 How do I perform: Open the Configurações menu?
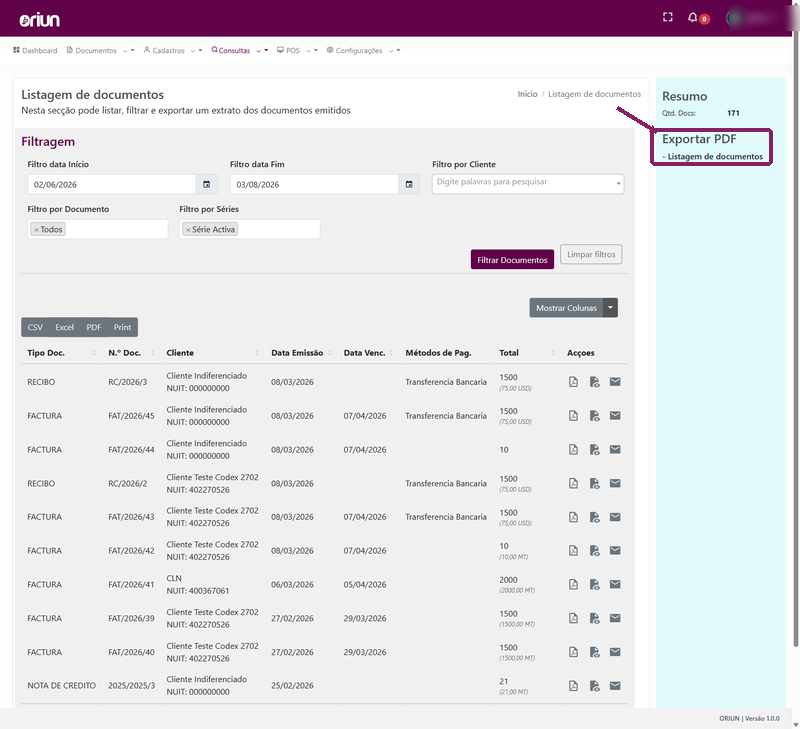point(363,51)
